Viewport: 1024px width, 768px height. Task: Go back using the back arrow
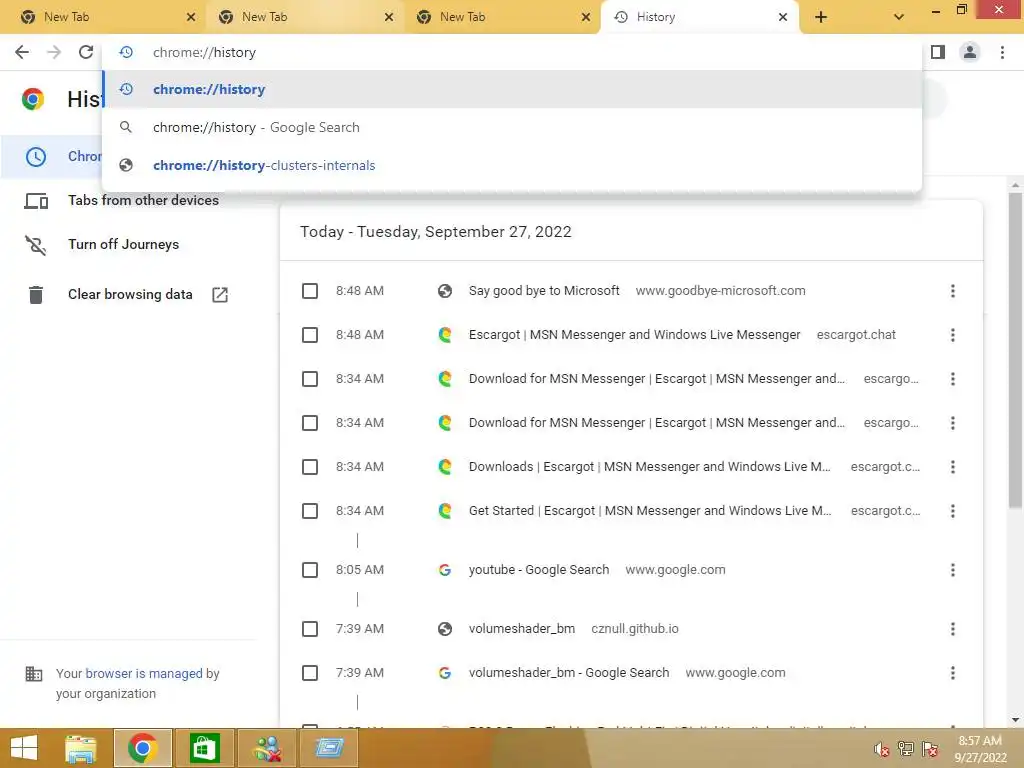(22, 52)
